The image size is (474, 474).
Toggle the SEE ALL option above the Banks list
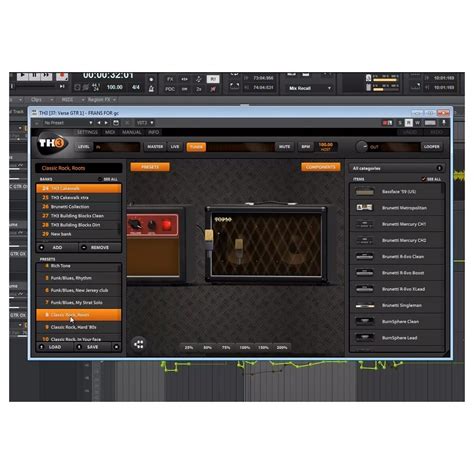pyautogui.click(x=108, y=179)
